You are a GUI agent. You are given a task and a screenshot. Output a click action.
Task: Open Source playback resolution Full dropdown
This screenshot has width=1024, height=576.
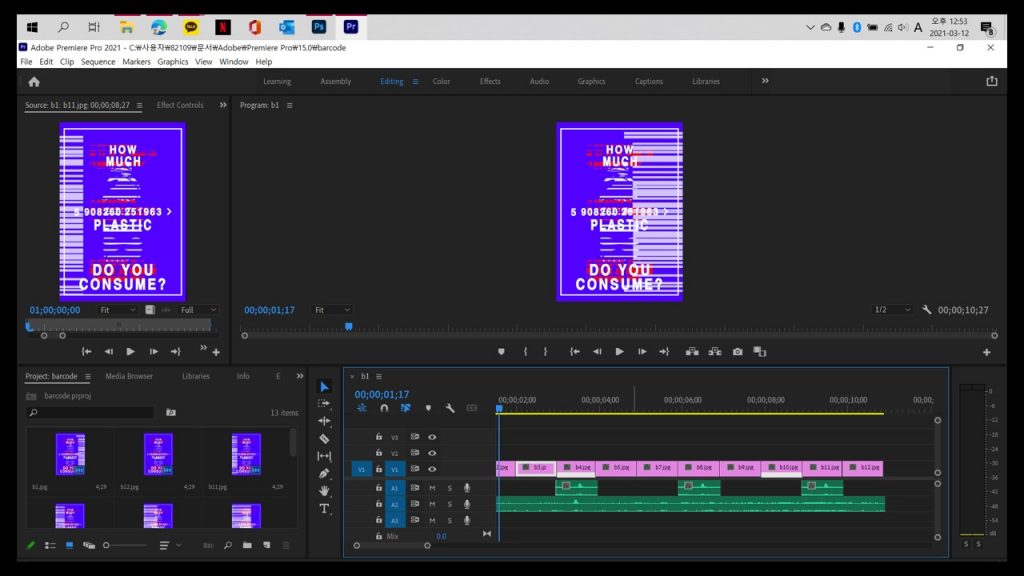(x=198, y=310)
